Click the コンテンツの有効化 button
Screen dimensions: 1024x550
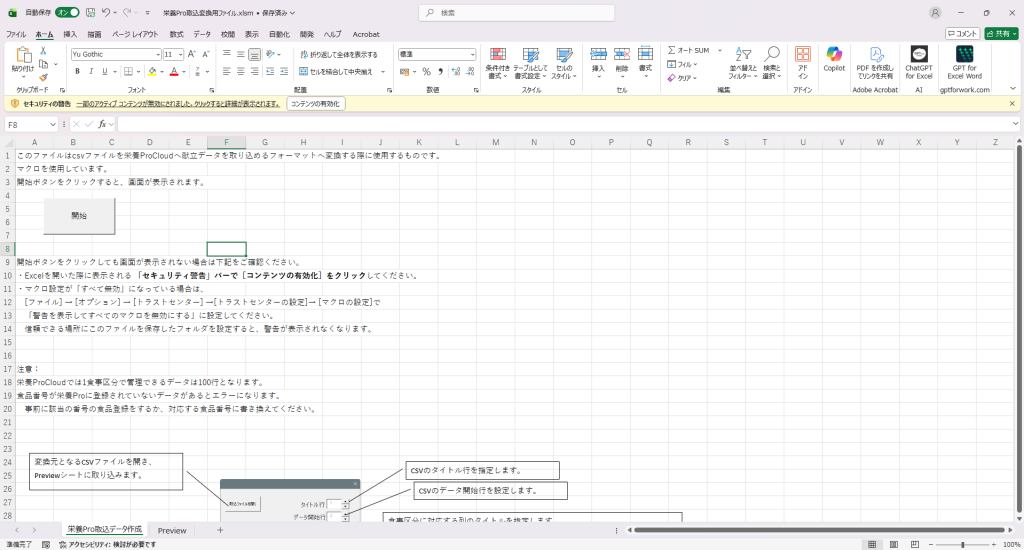coord(315,103)
